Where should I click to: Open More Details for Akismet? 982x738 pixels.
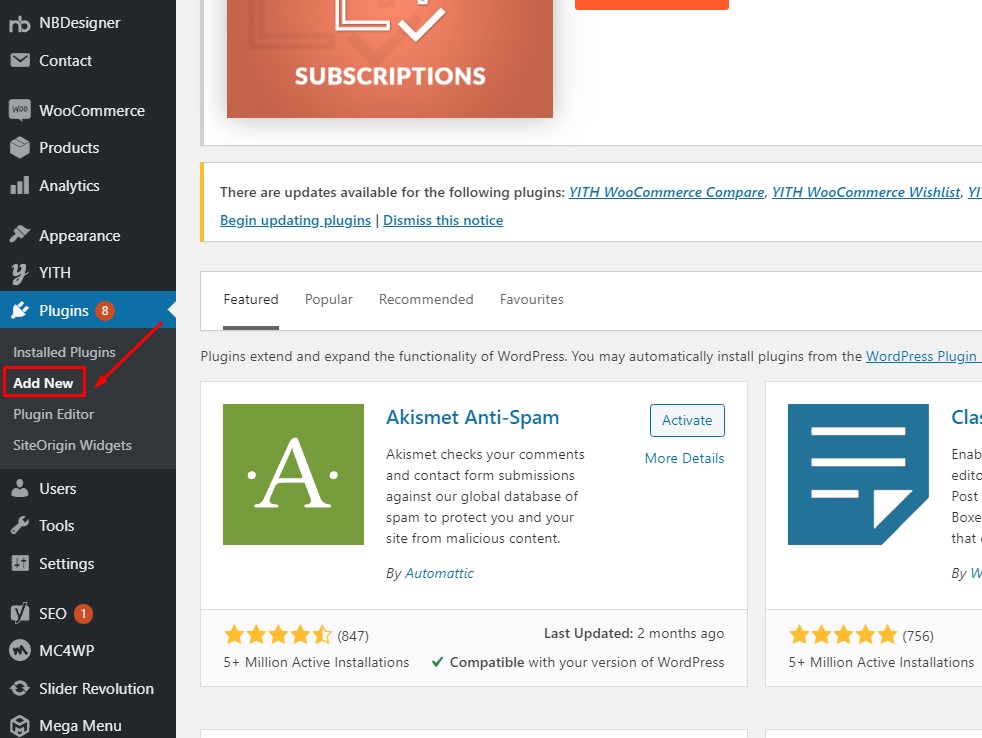click(684, 458)
